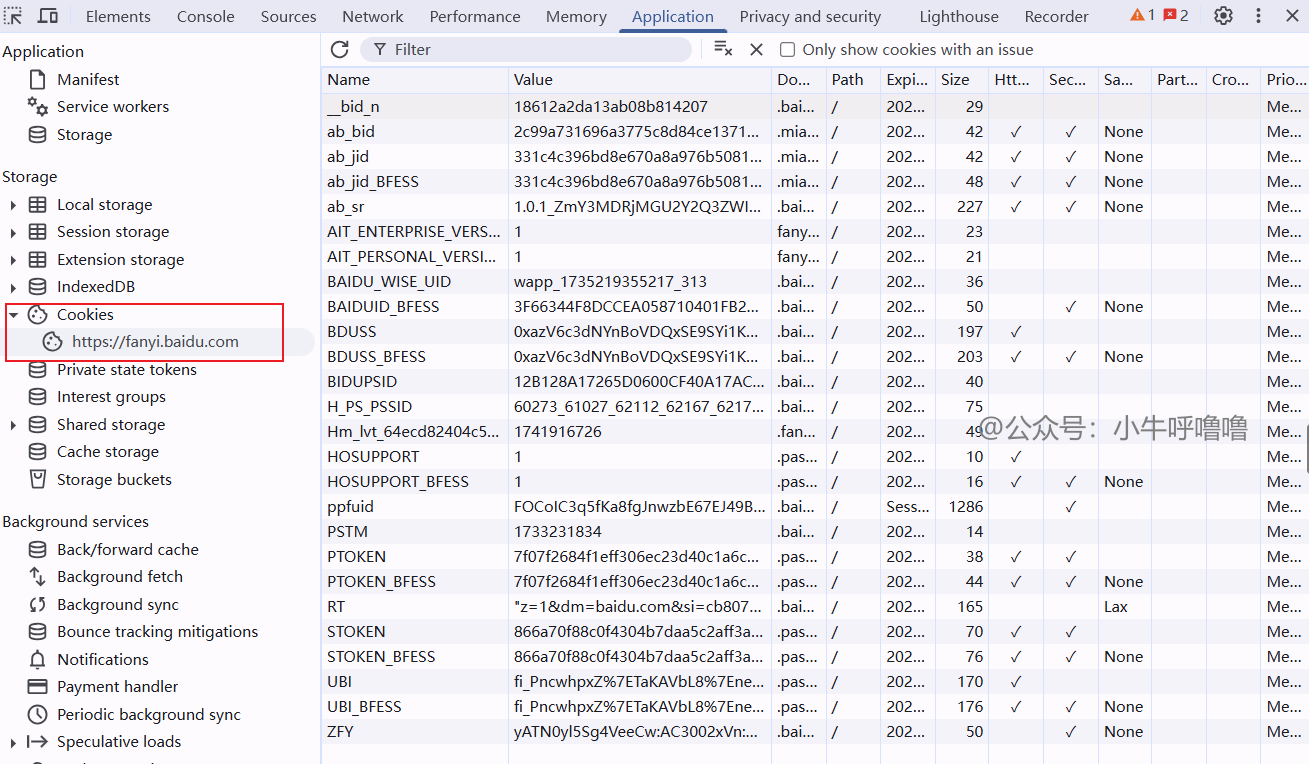Click the inspect element picker icon
This screenshot has height=764, width=1309.
click(x=13, y=16)
